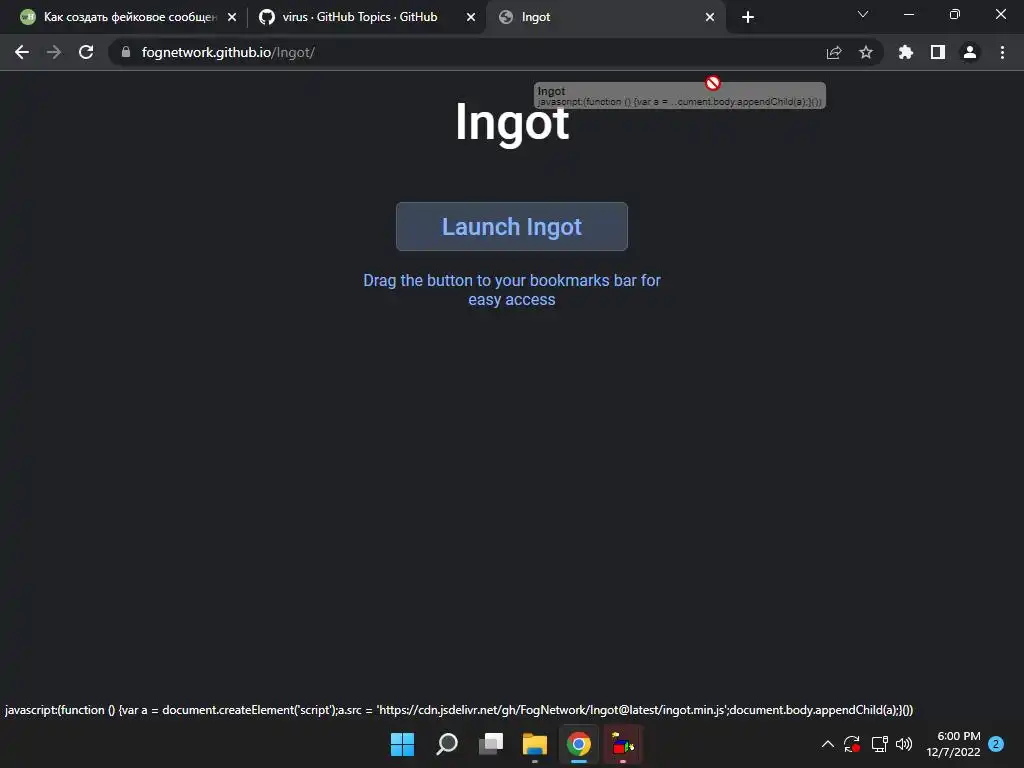This screenshot has width=1024, height=768.
Task: Minimize the Chrome window
Action: click(x=909, y=14)
